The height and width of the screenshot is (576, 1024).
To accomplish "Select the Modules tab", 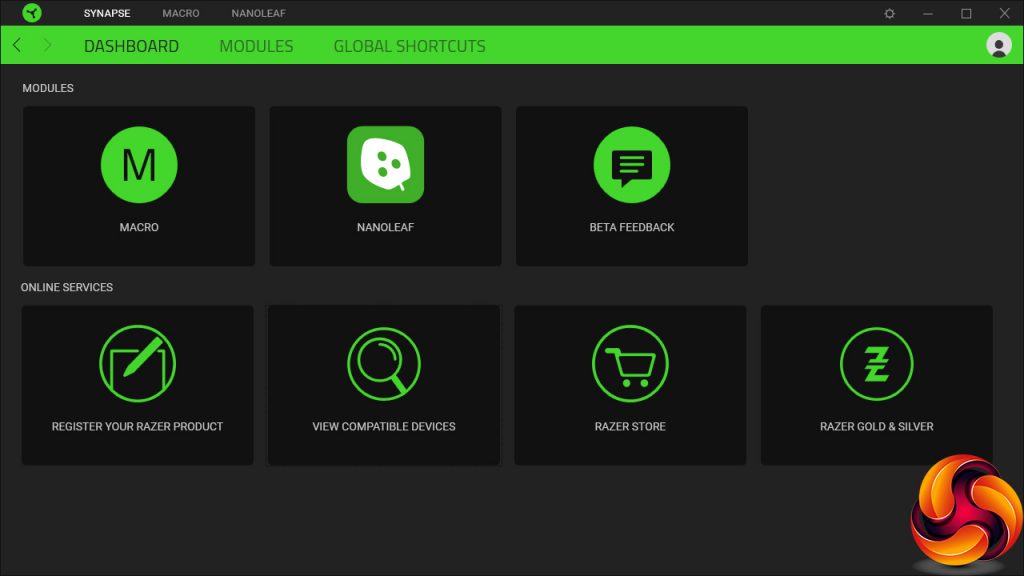I will (256, 46).
